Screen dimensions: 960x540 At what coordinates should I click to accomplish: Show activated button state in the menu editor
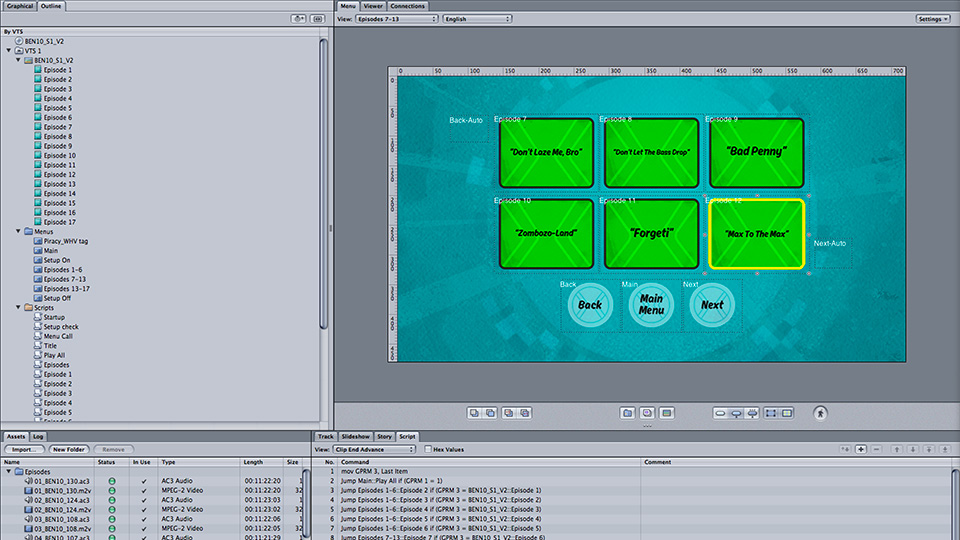[x=752, y=413]
